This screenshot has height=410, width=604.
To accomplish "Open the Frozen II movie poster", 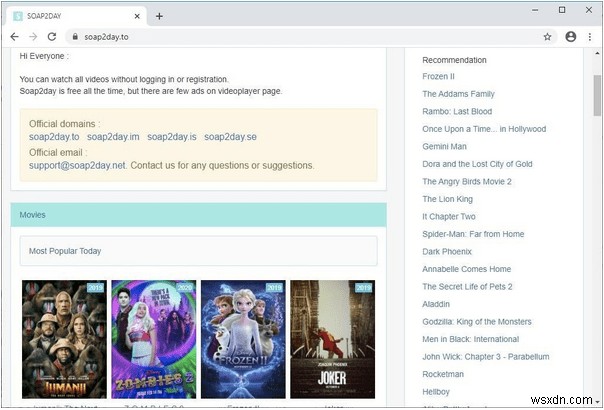I will [243, 339].
